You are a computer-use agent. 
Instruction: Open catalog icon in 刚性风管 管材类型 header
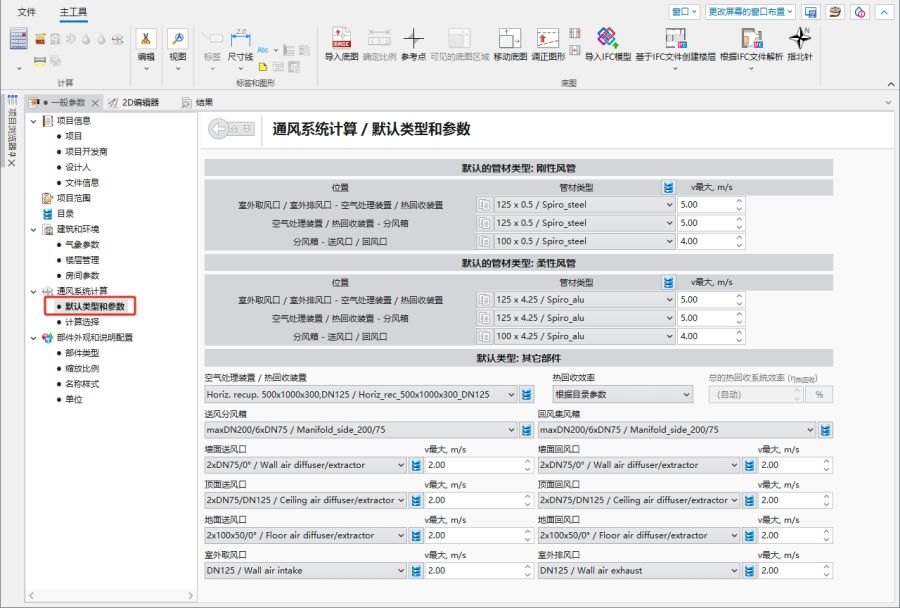click(x=668, y=187)
